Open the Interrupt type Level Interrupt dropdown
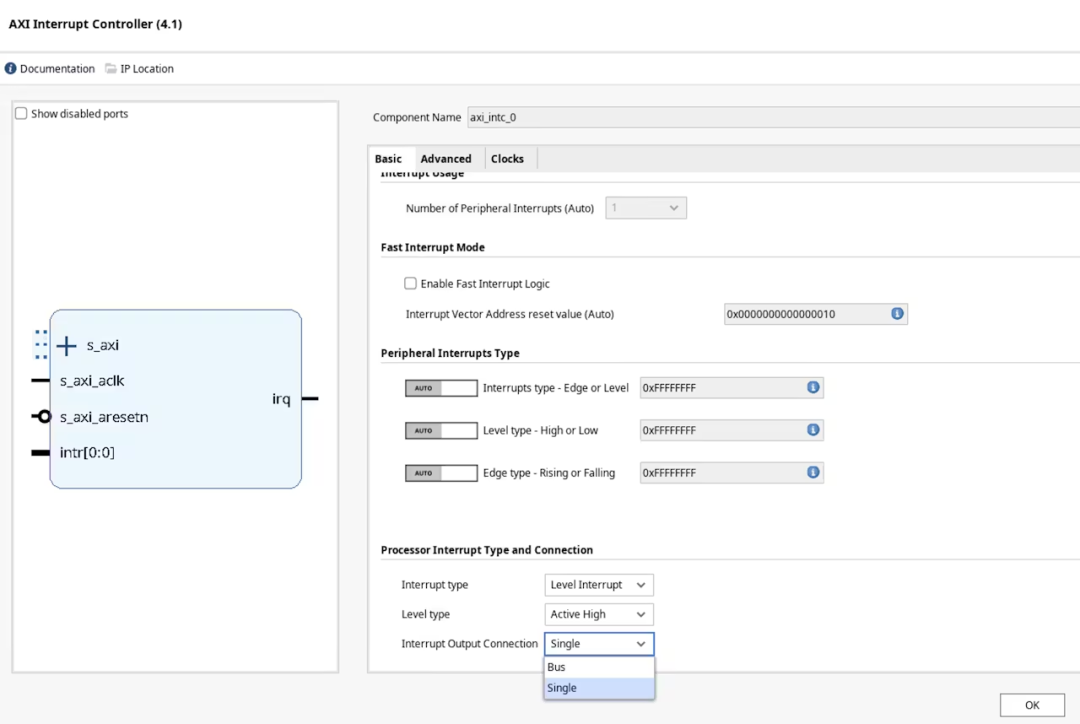 click(599, 585)
